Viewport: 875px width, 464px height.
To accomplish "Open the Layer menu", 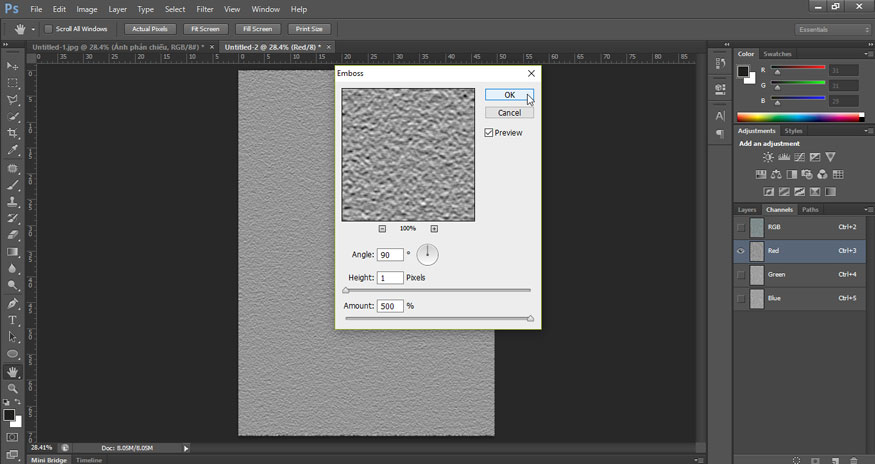I will pyautogui.click(x=117, y=9).
